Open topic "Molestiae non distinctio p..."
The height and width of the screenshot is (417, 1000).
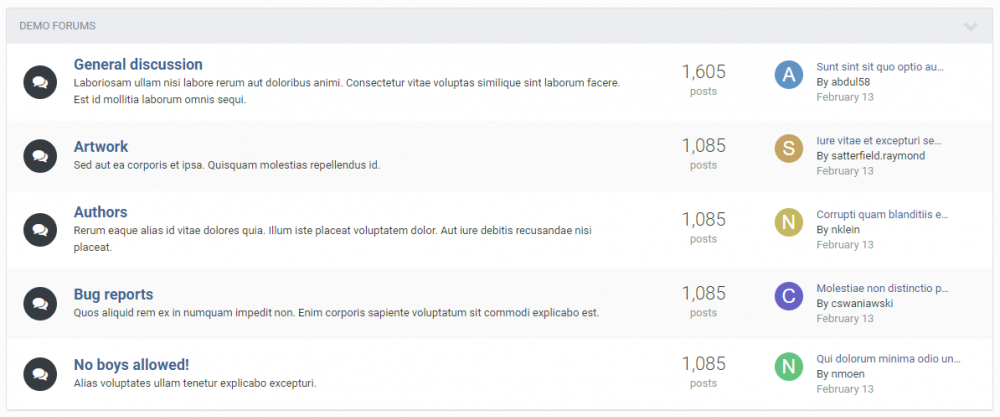click(882, 288)
